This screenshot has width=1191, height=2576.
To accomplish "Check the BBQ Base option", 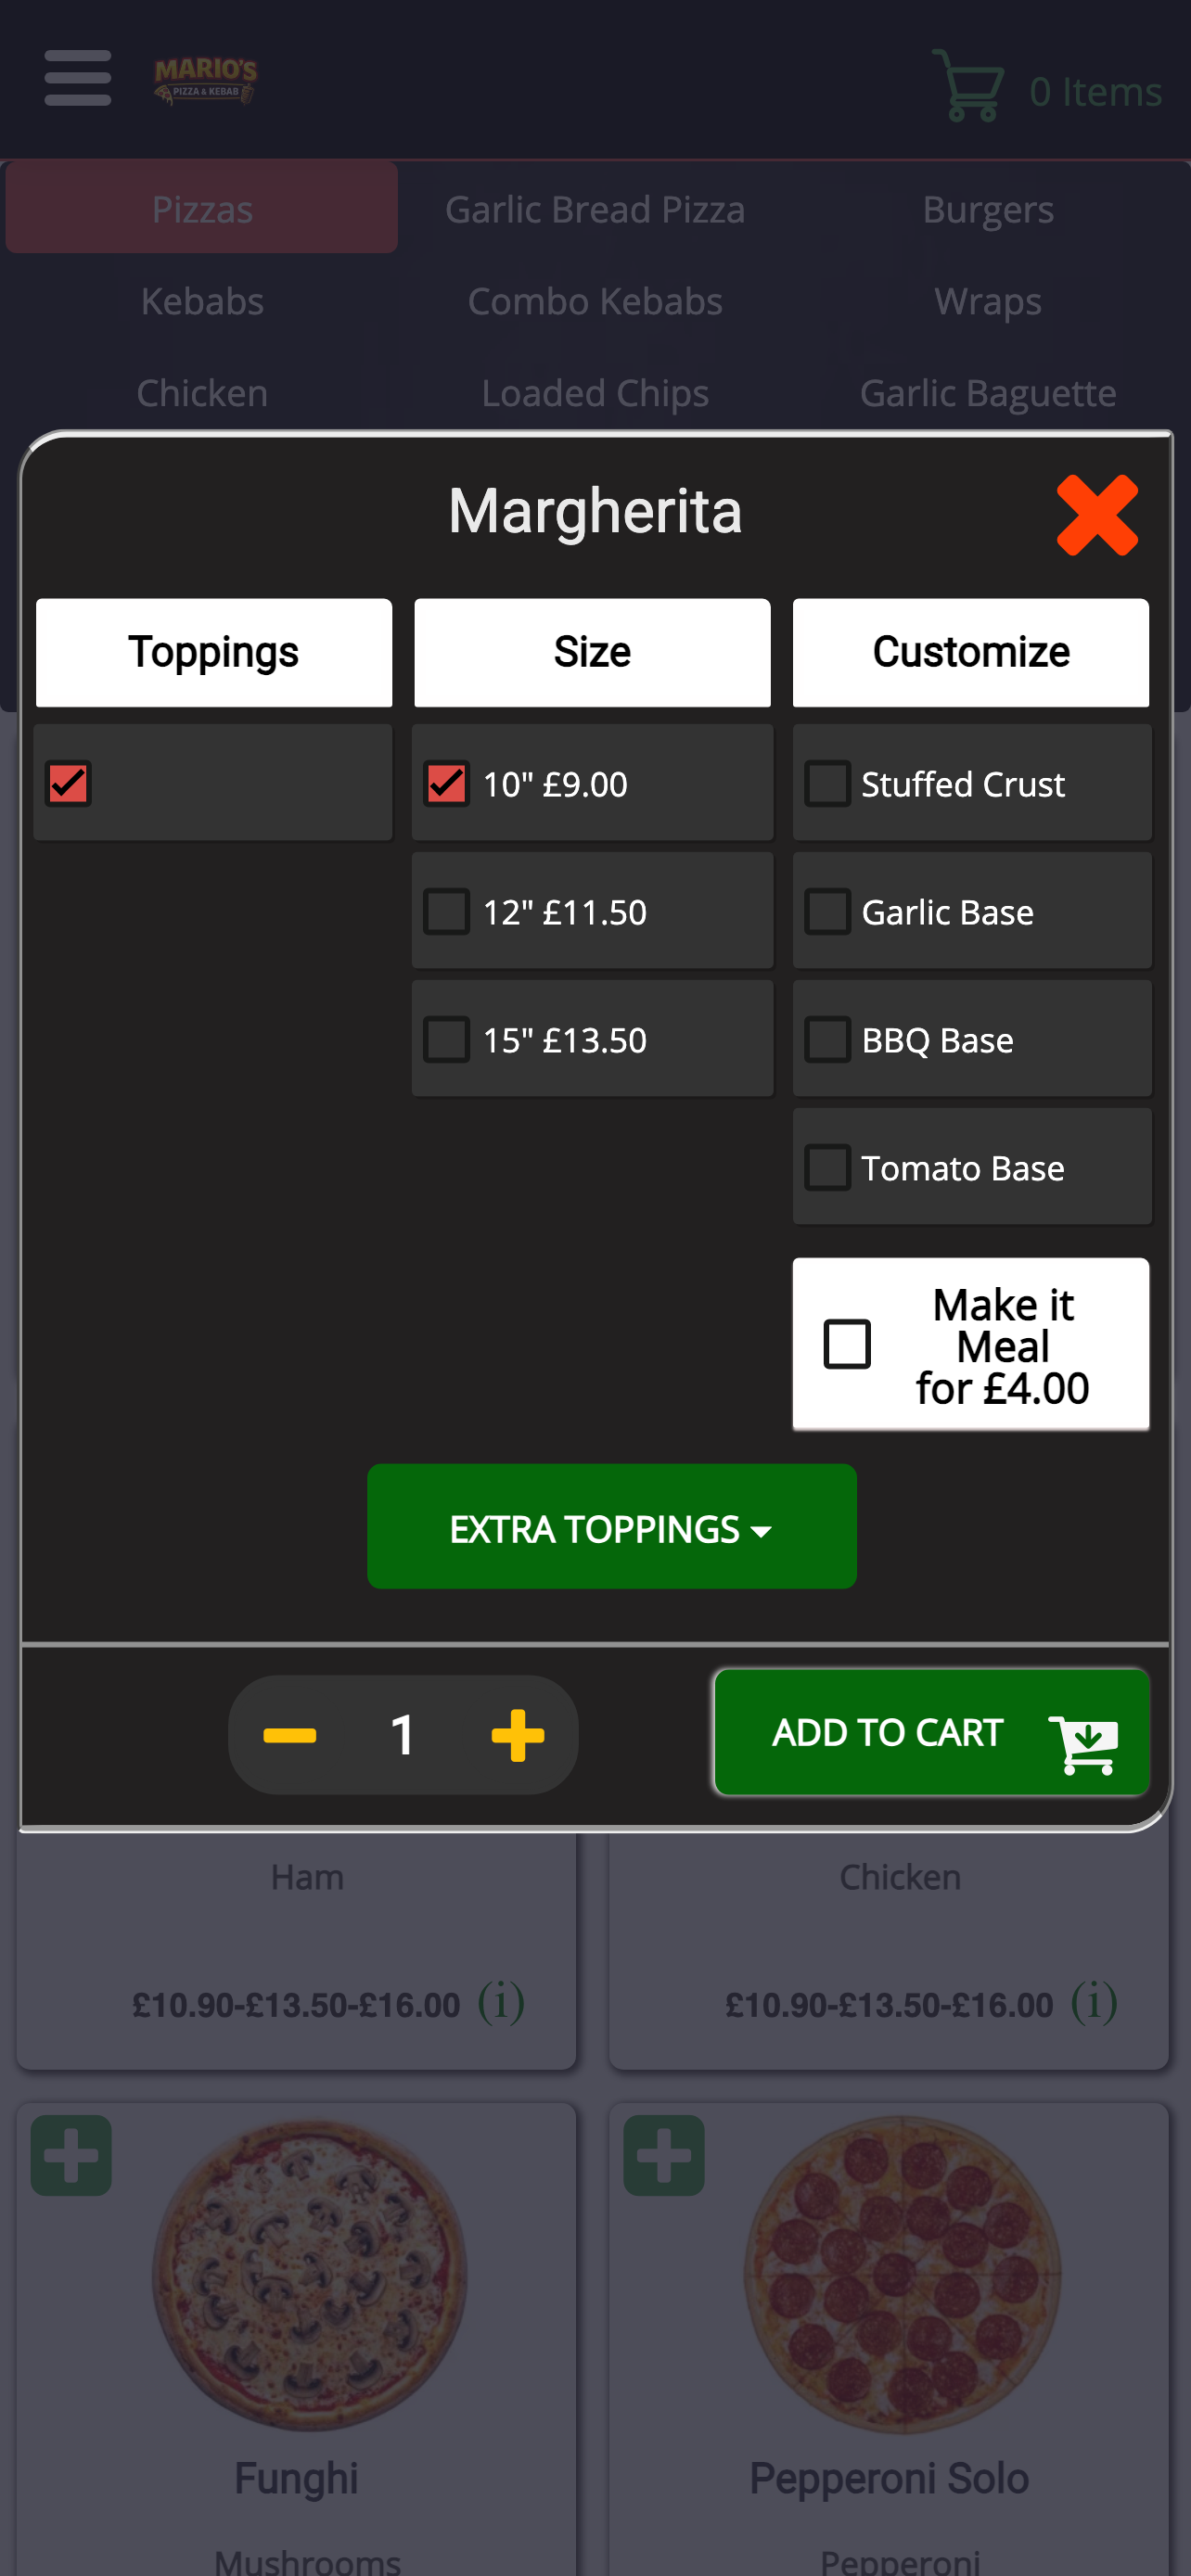I will click(828, 1040).
